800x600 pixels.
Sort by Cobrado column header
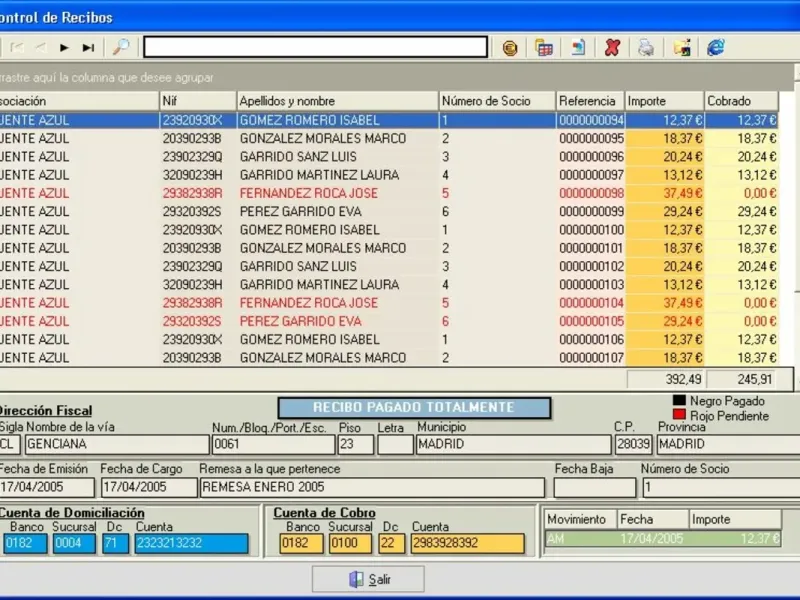tap(742, 101)
